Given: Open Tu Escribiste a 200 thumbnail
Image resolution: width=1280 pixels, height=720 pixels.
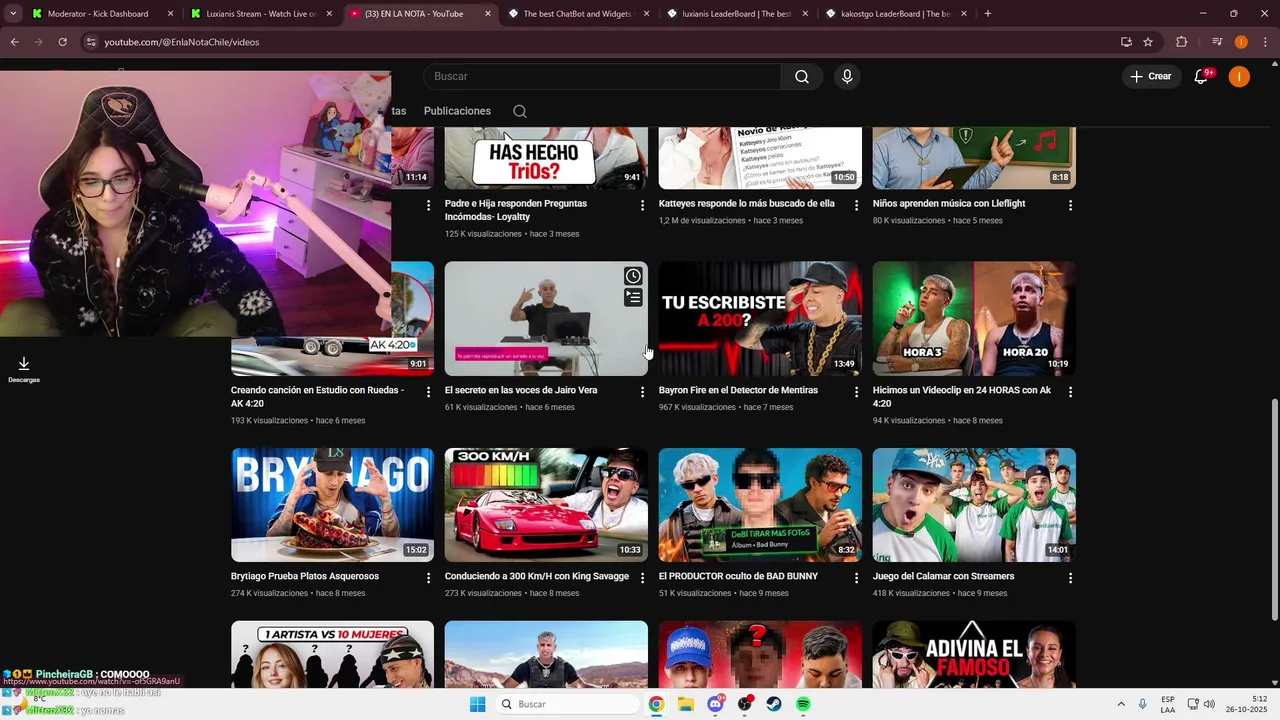Looking at the screenshot, I should (760, 319).
